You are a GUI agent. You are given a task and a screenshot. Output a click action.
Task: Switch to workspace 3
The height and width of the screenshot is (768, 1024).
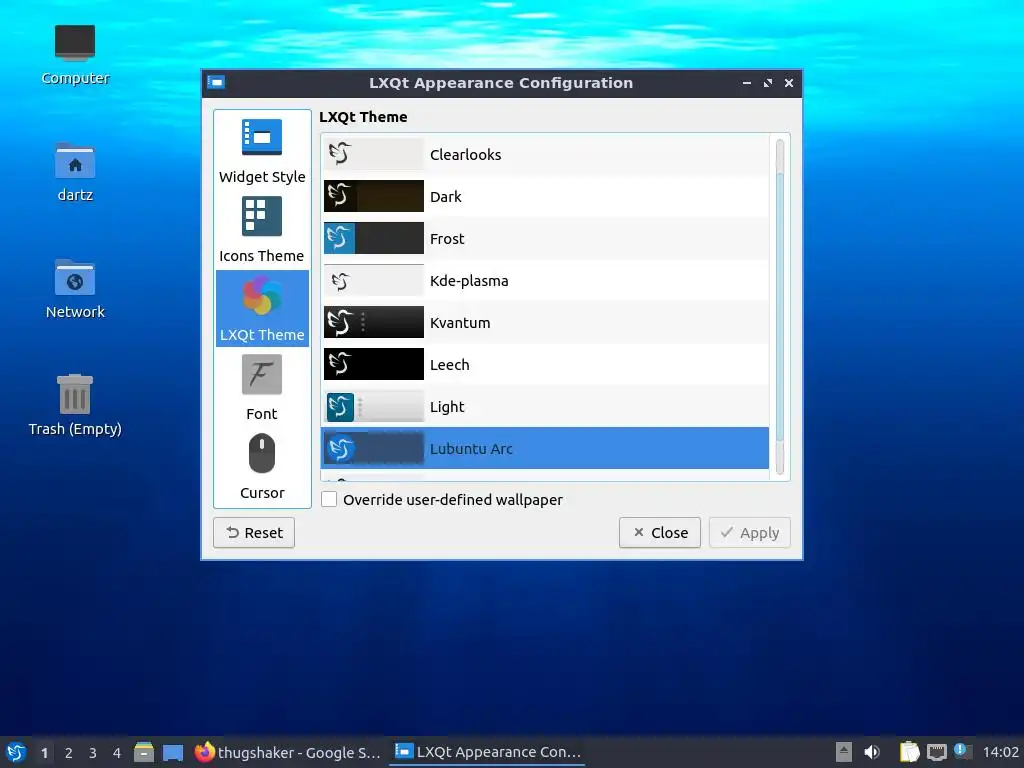[x=93, y=753]
